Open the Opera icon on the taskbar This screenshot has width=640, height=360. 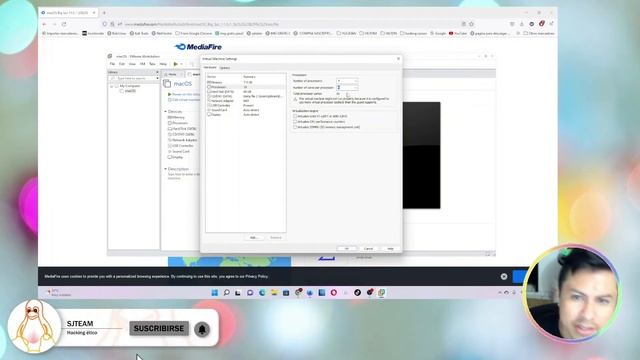[x=333, y=293]
